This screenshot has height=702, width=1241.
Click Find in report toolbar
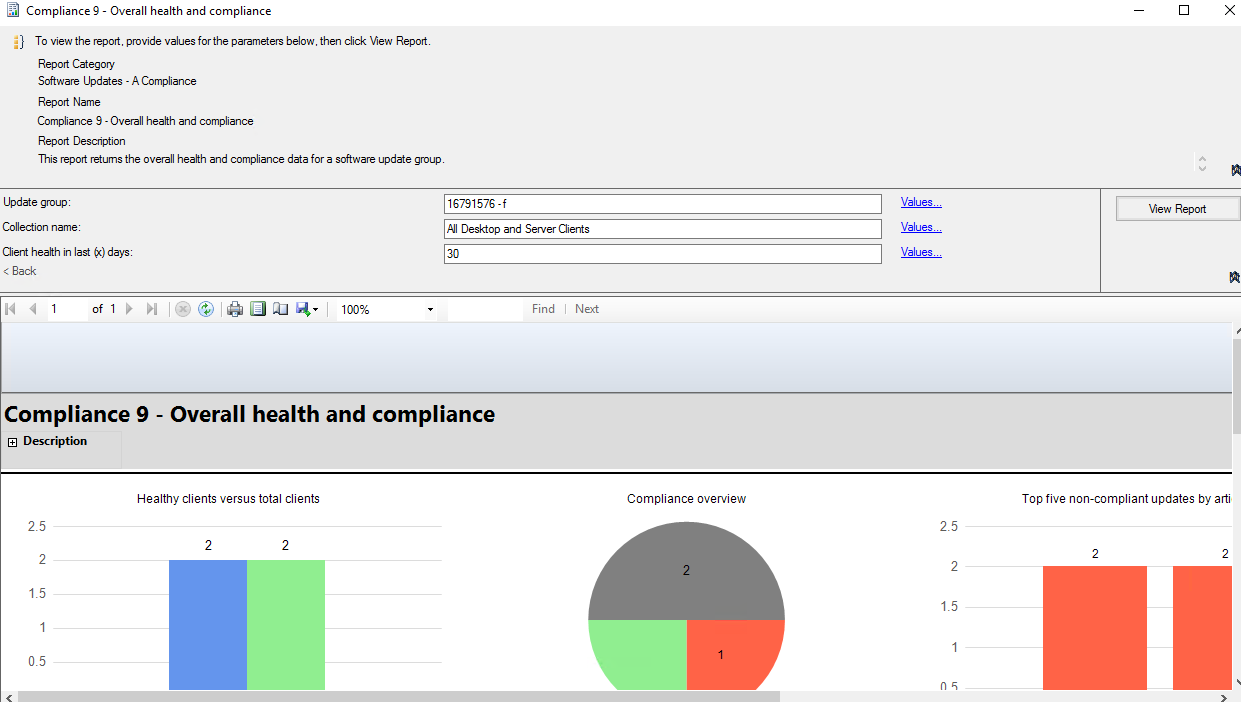coord(543,309)
